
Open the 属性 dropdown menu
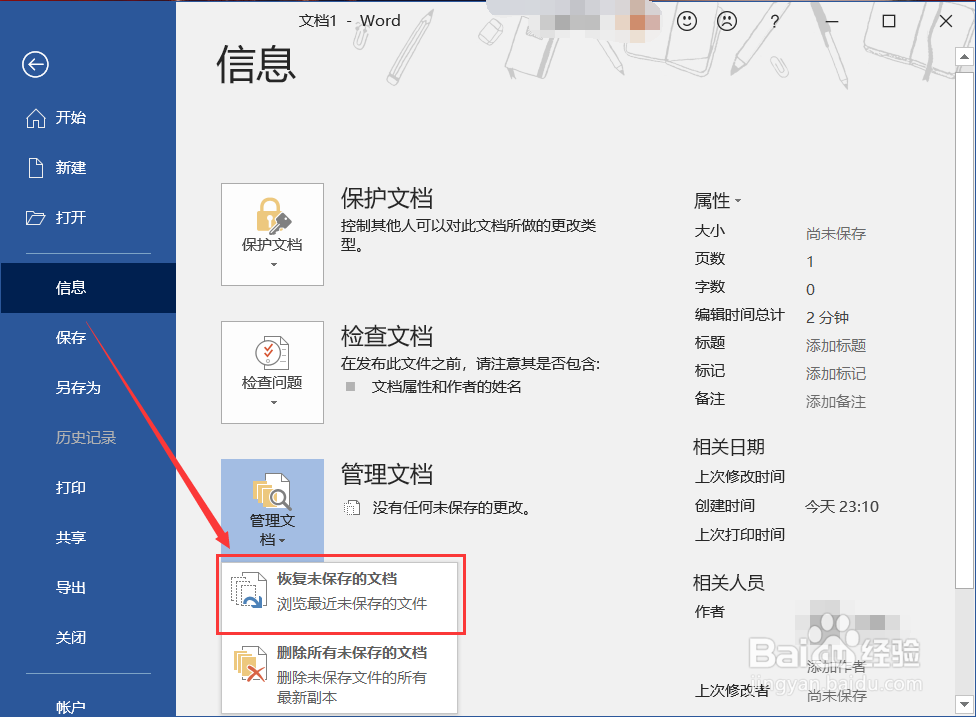(x=736, y=200)
